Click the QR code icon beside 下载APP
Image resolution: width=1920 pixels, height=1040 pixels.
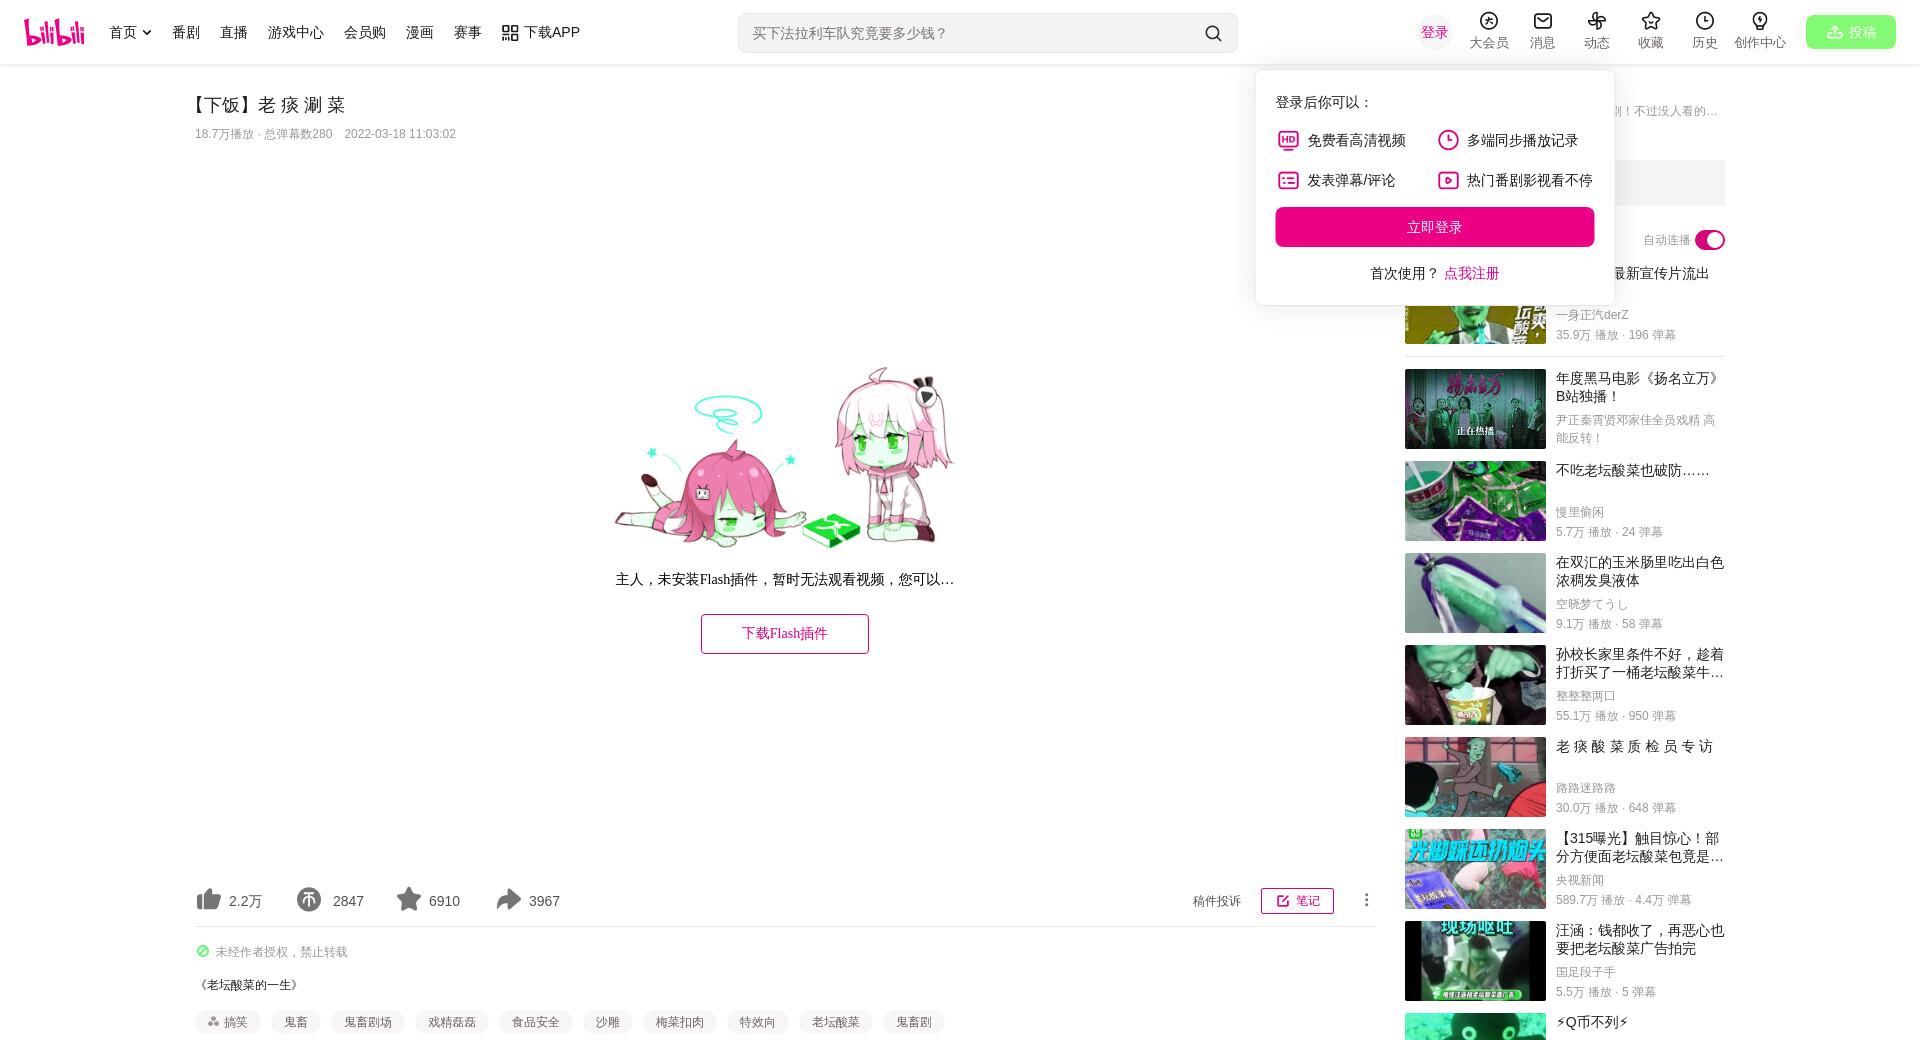pyautogui.click(x=510, y=33)
